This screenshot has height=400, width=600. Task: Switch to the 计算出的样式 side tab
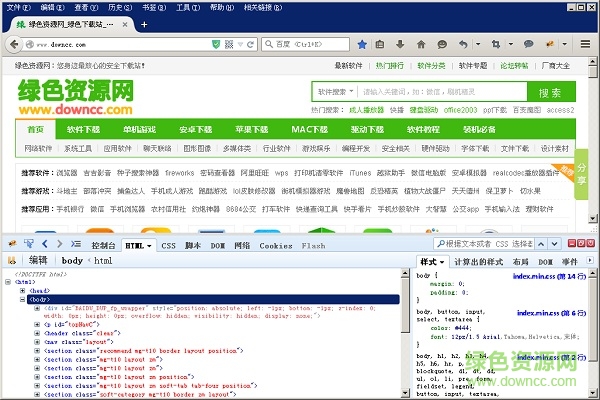pos(478,262)
